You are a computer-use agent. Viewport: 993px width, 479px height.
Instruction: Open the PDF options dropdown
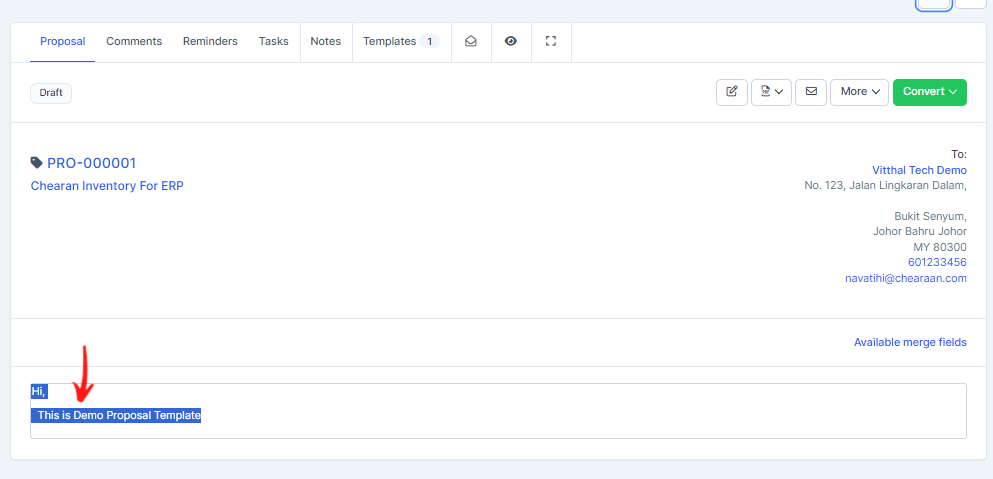pos(771,92)
